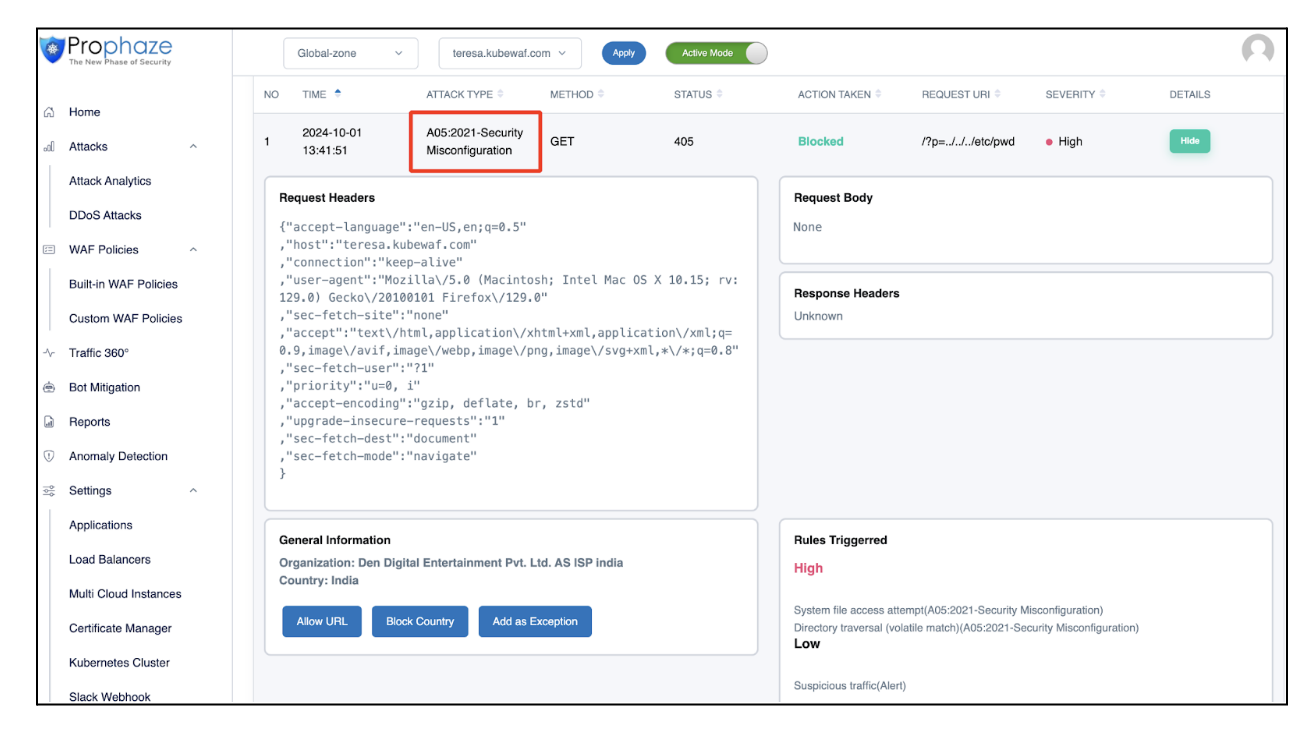Open the teresa.kubewaf.com domain dropdown

coord(509,53)
